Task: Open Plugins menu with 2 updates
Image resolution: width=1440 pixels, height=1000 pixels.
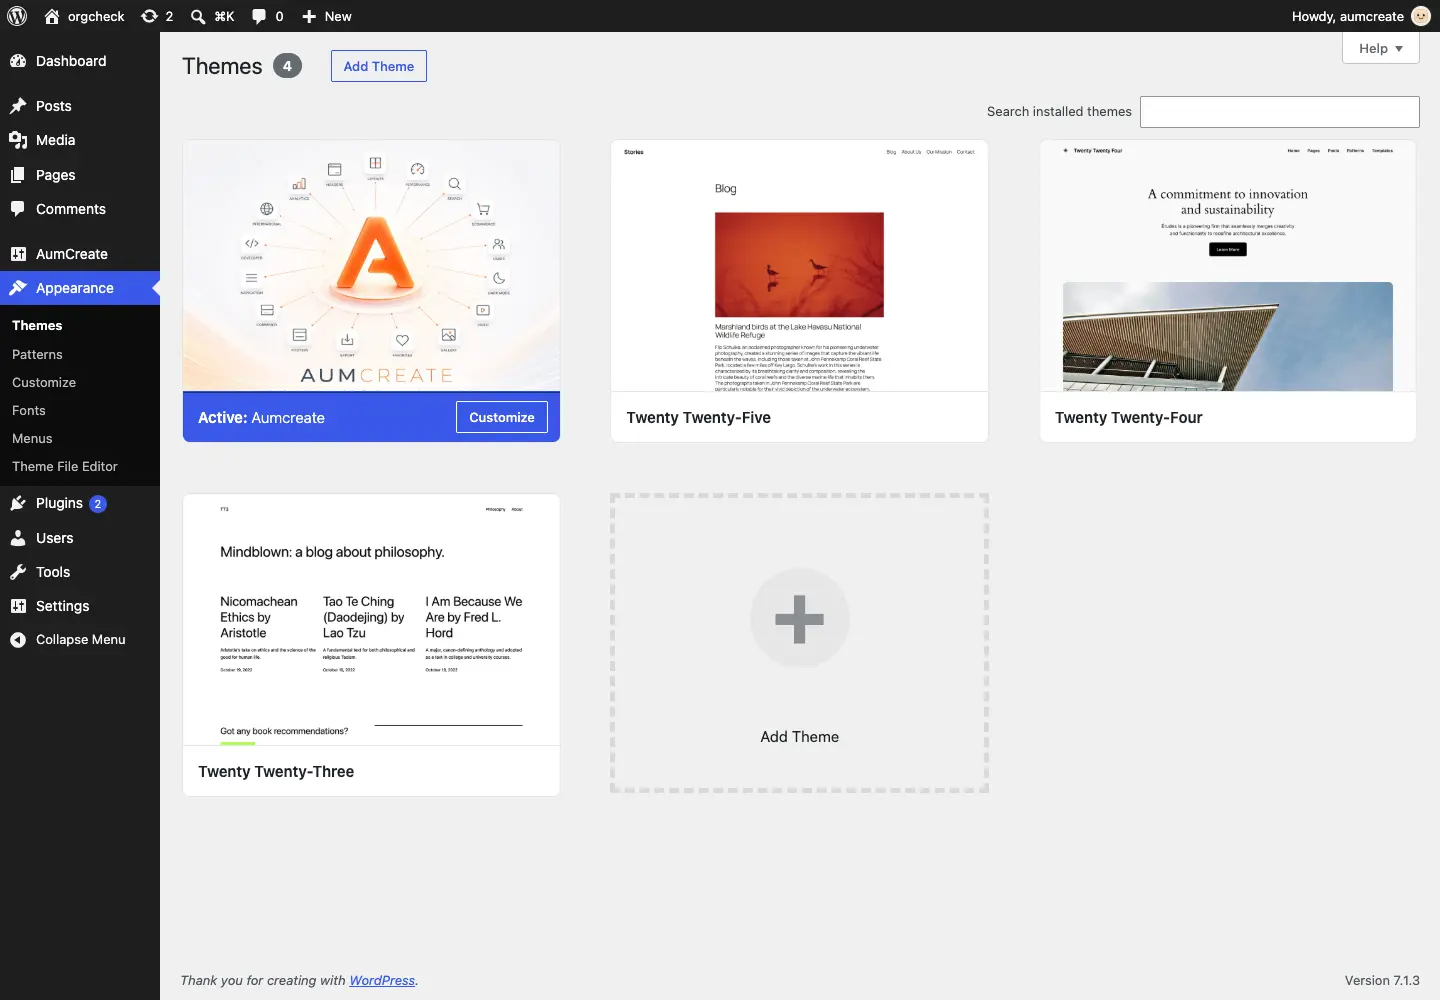Action: tap(80, 503)
